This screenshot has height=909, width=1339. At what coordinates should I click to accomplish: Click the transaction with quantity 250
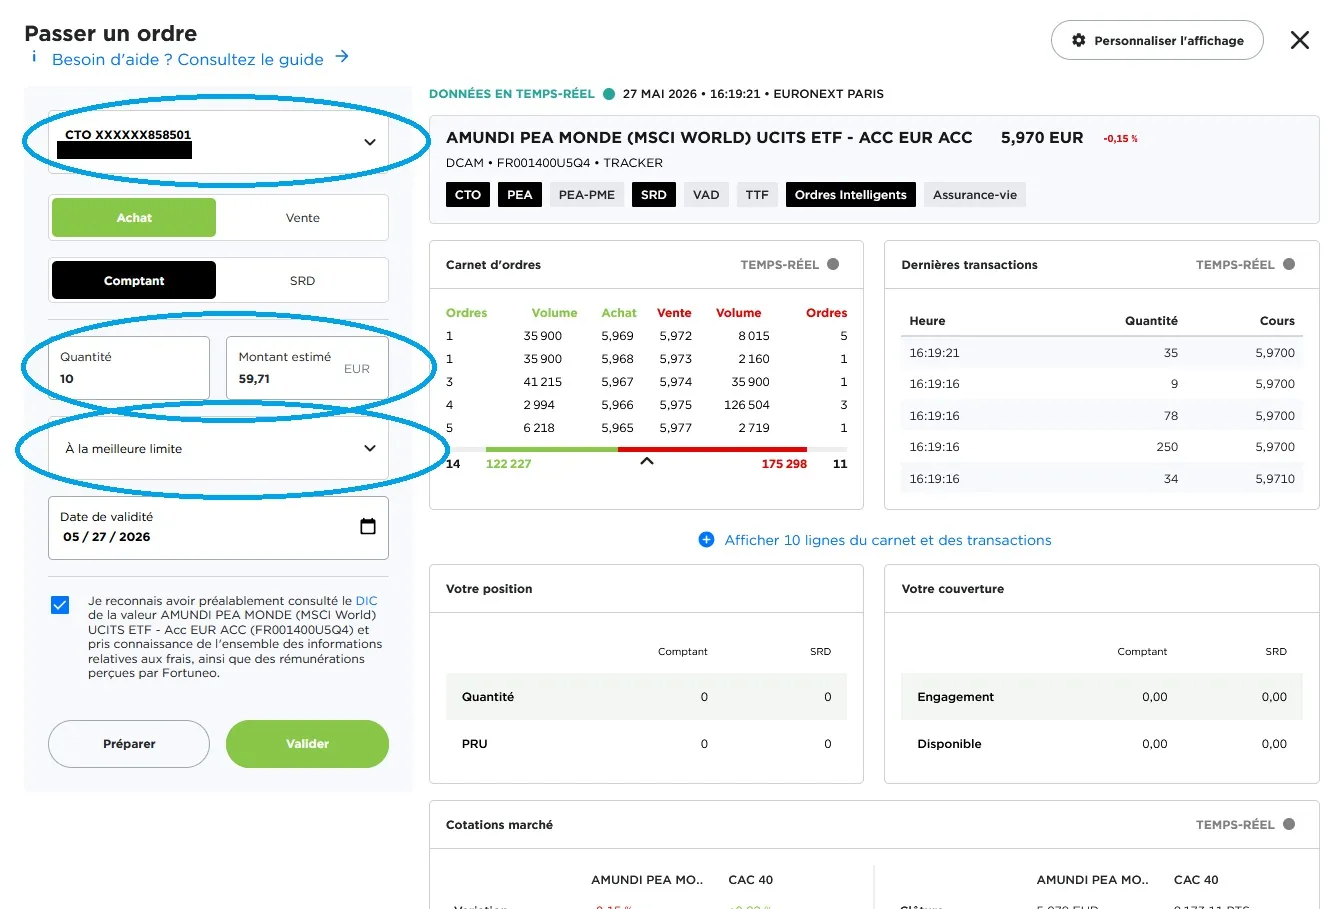click(x=1101, y=447)
